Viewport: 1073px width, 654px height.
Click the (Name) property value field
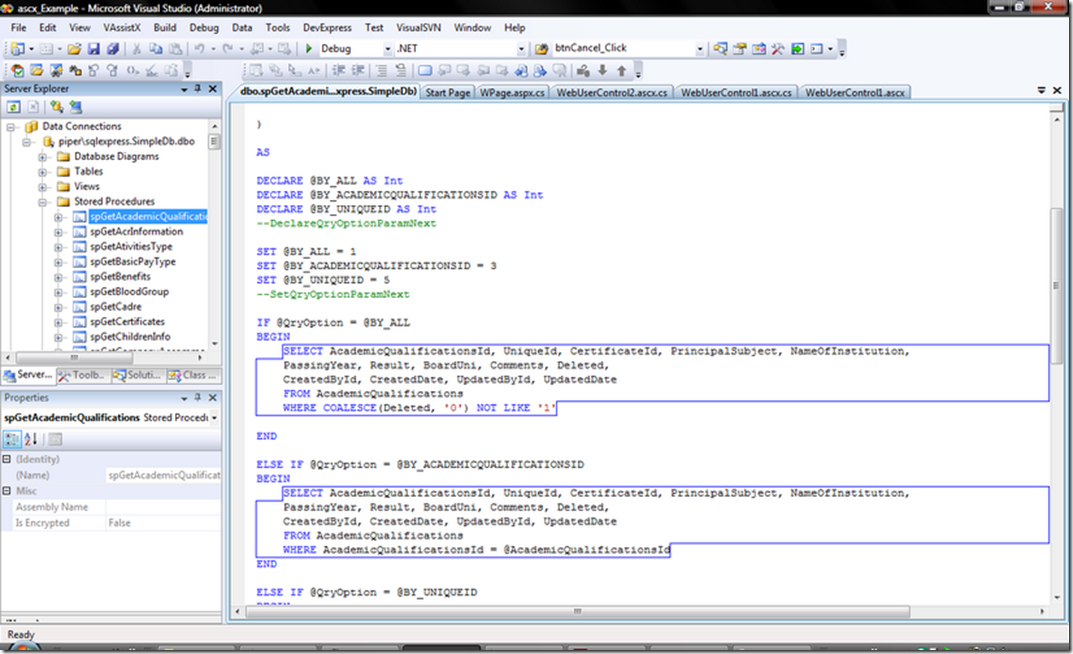(x=164, y=475)
